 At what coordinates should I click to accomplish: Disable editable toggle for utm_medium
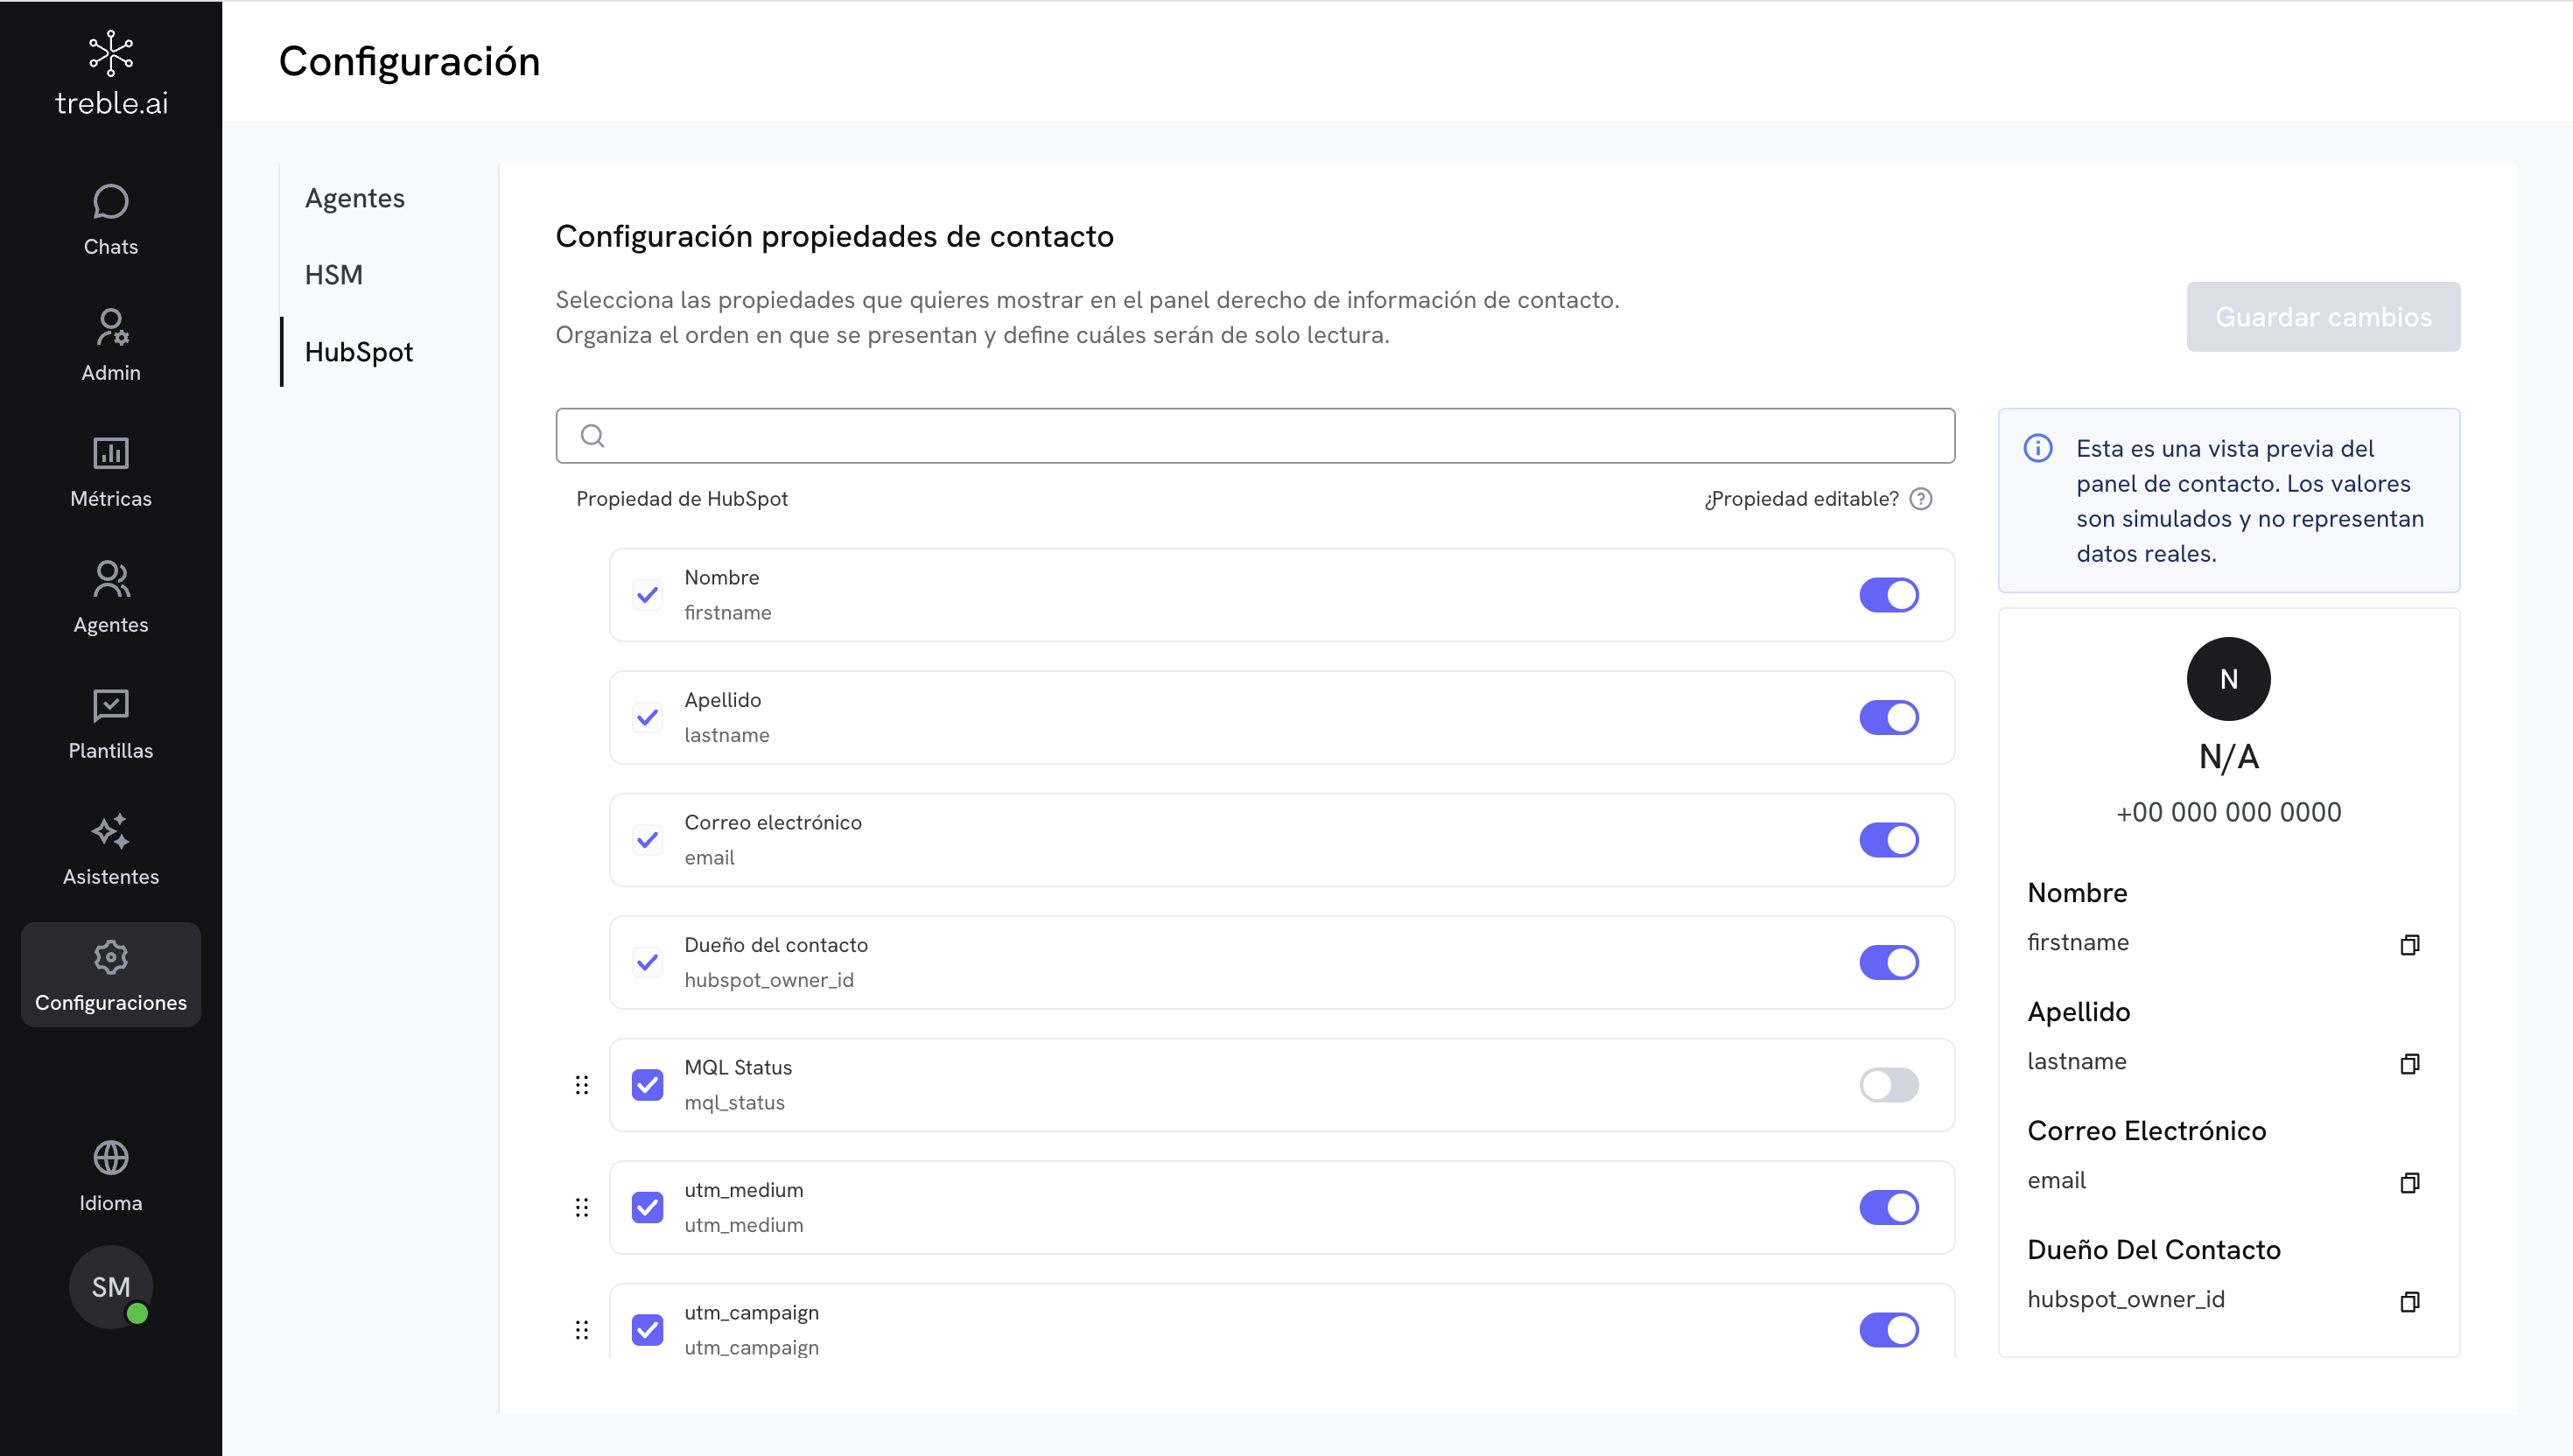(1888, 1207)
